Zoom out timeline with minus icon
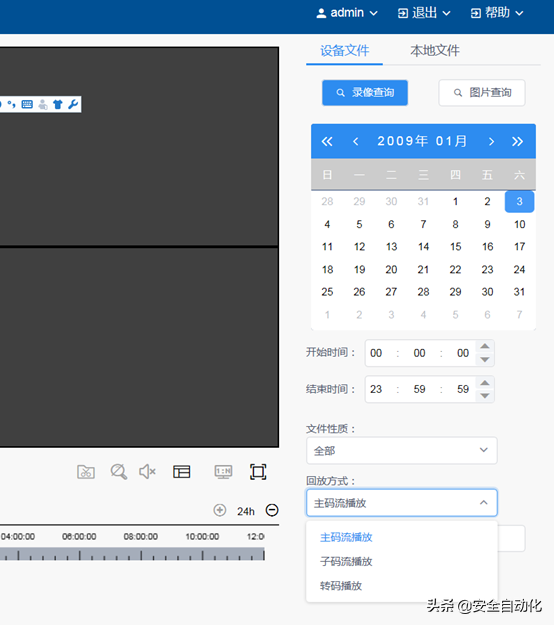 coord(272,510)
